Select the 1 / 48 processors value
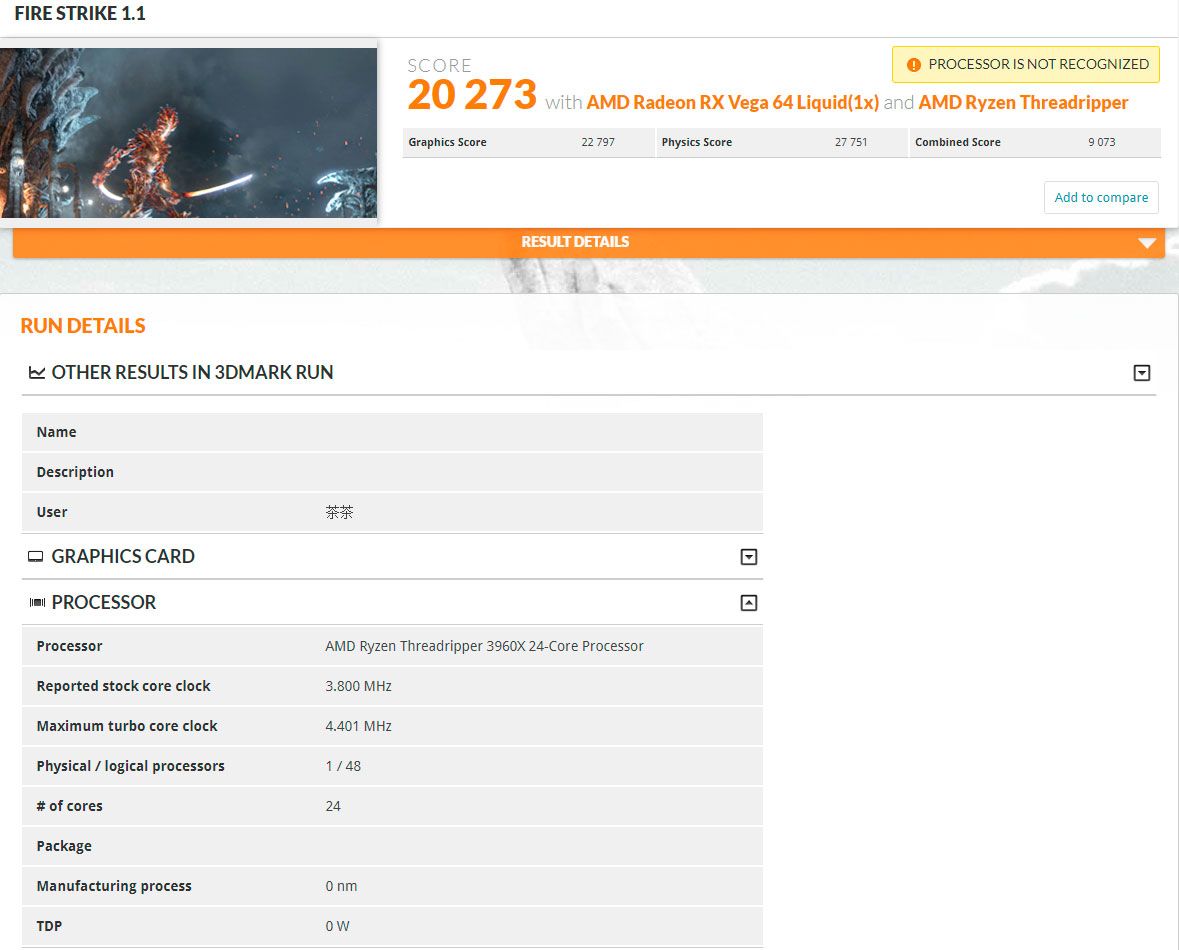 tap(343, 766)
